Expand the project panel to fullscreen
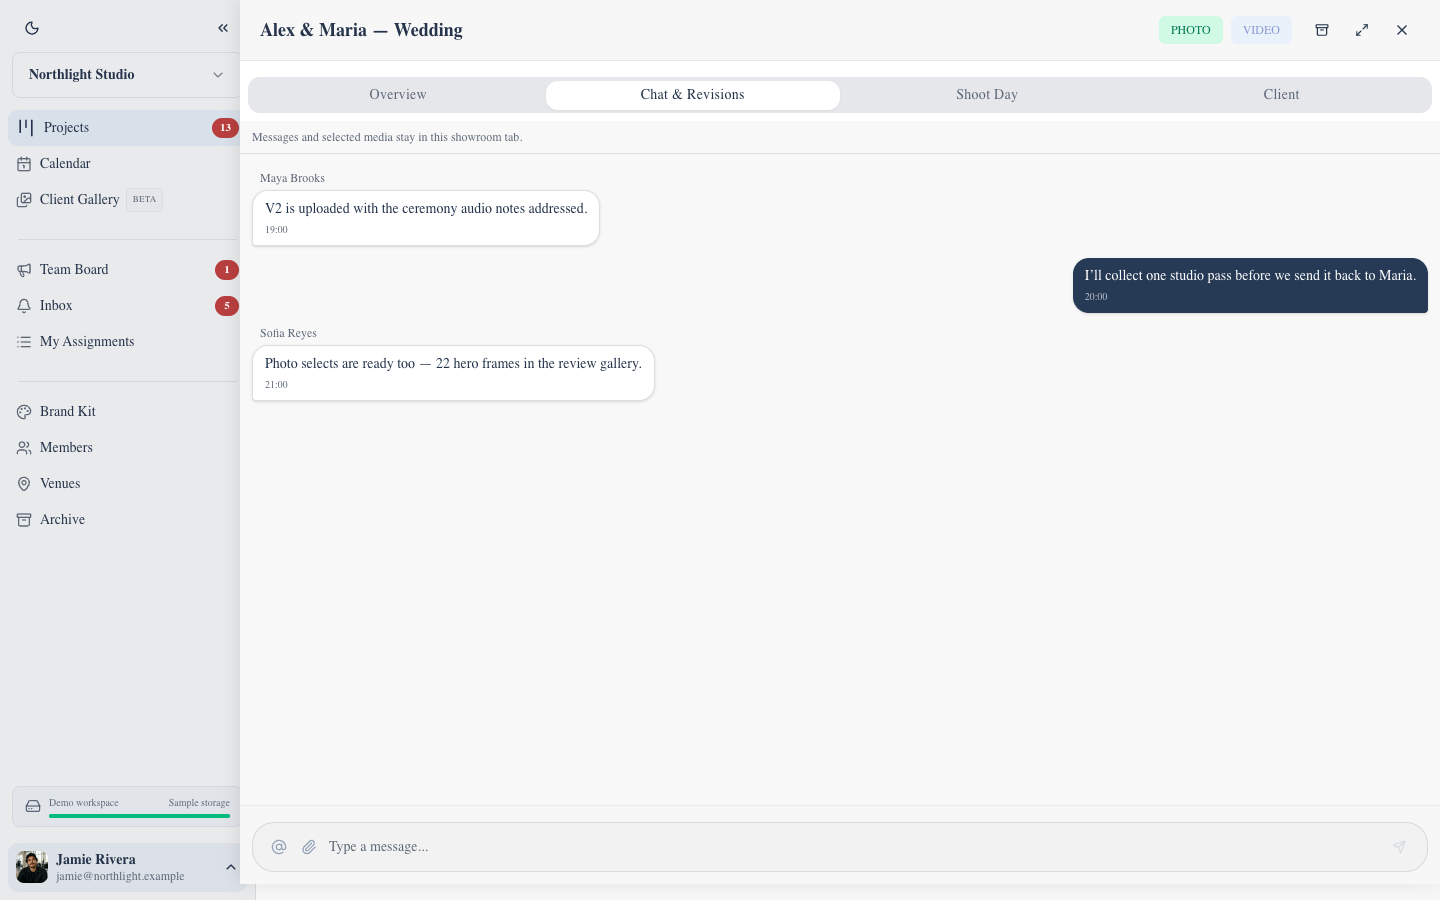This screenshot has height=900, width=1440. coord(1362,30)
